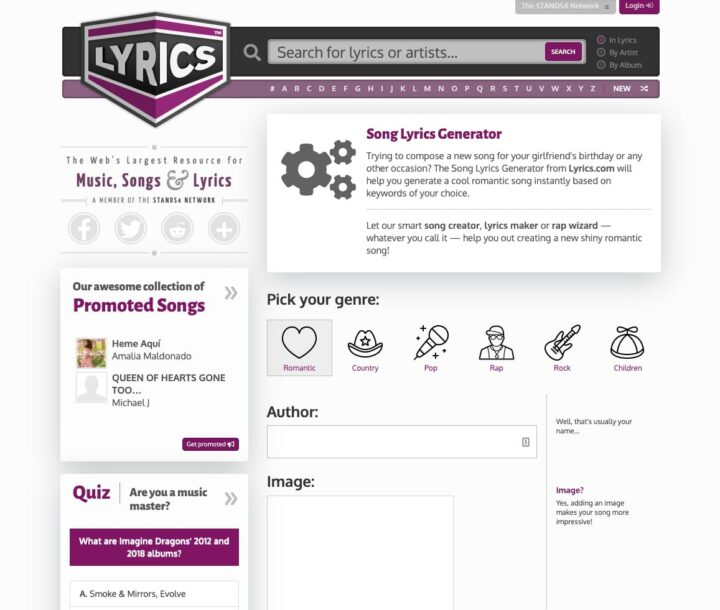
Task: Click the Login button
Action: click(x=638, y=6)
